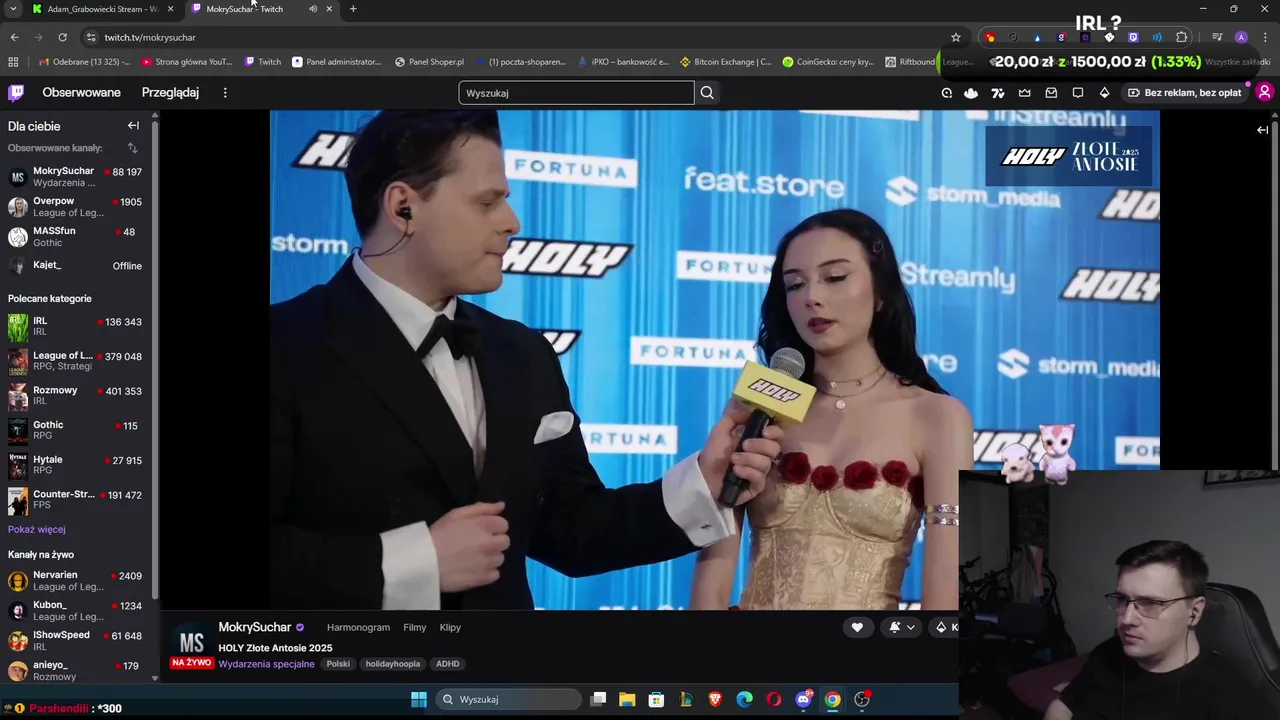Go back in browser history

pyautogui.click(x=14, y=37)
